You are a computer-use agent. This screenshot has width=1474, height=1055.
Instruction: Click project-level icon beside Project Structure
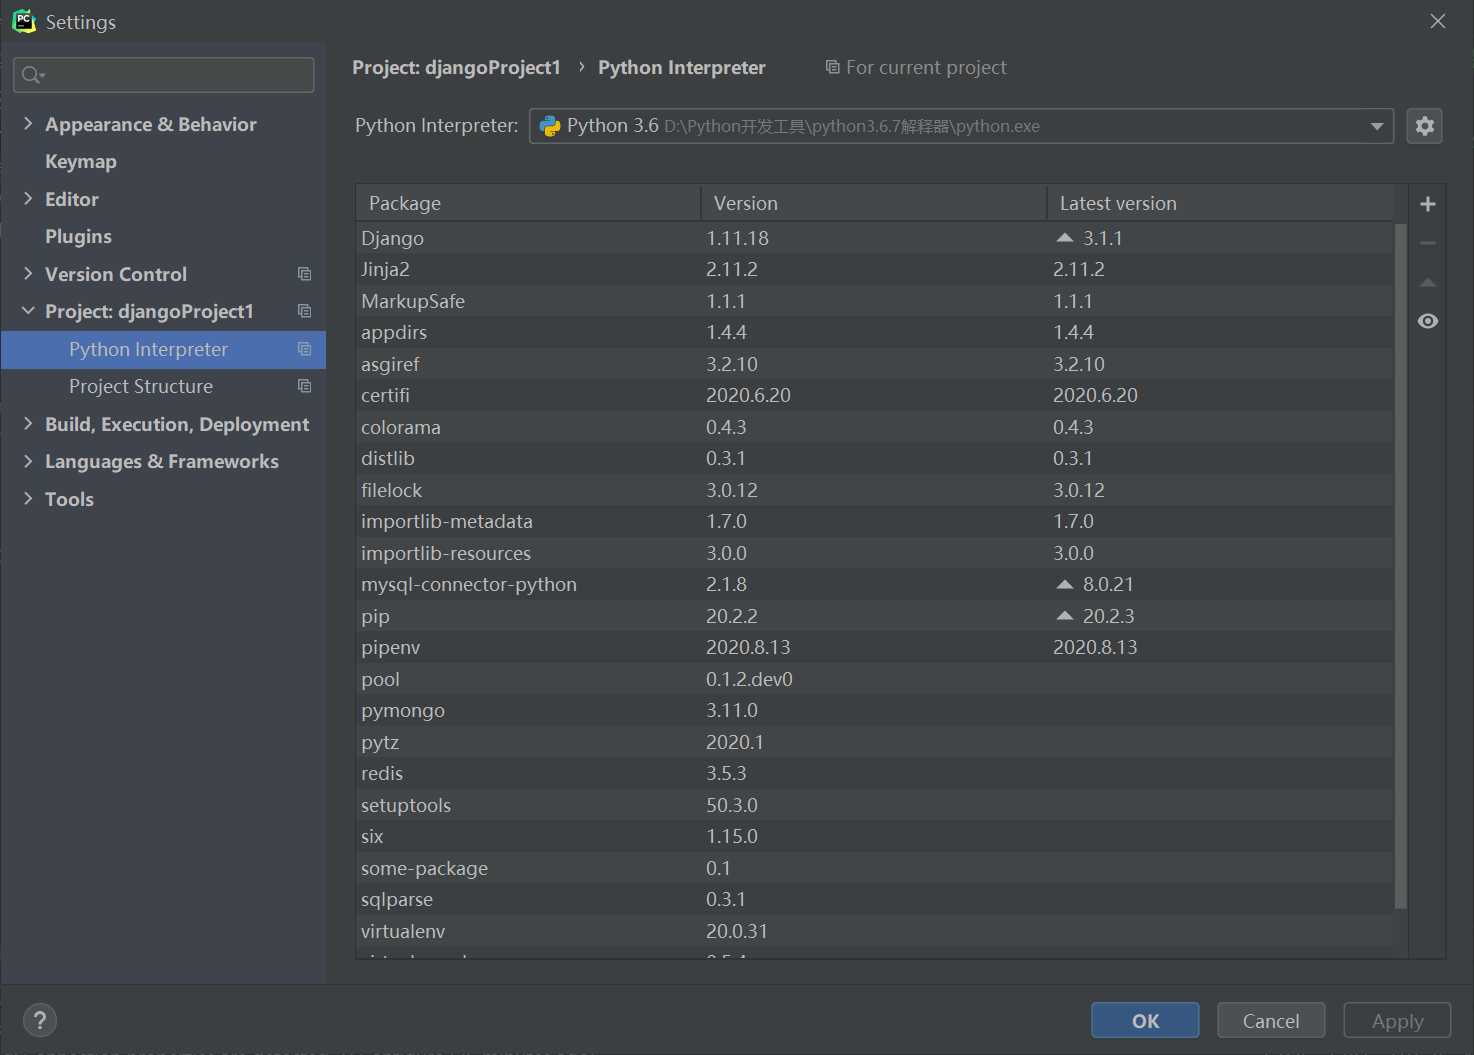click(x=305, y=386)
